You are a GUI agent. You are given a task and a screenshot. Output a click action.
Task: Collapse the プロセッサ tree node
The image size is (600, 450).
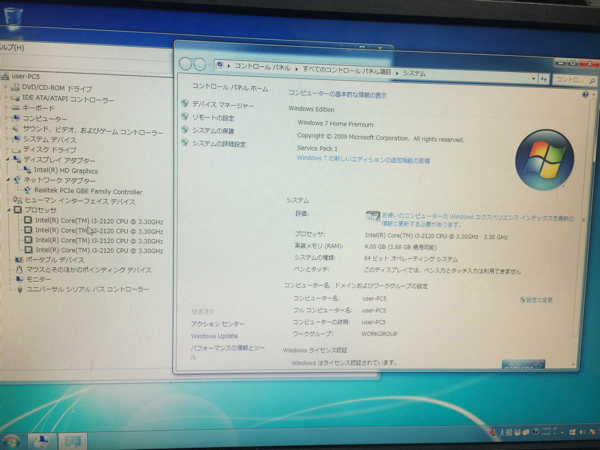click(9, 210)
